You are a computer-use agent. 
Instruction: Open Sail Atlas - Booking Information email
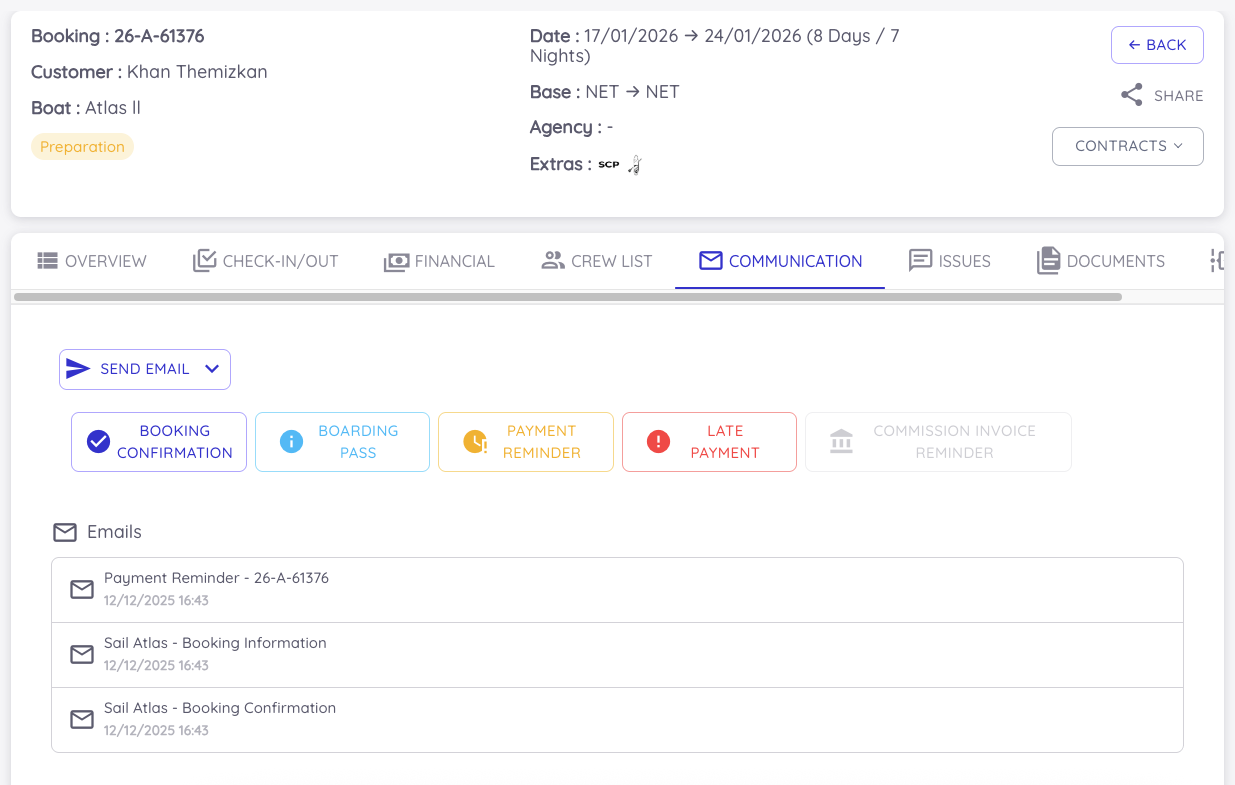[x=617, y=655]
